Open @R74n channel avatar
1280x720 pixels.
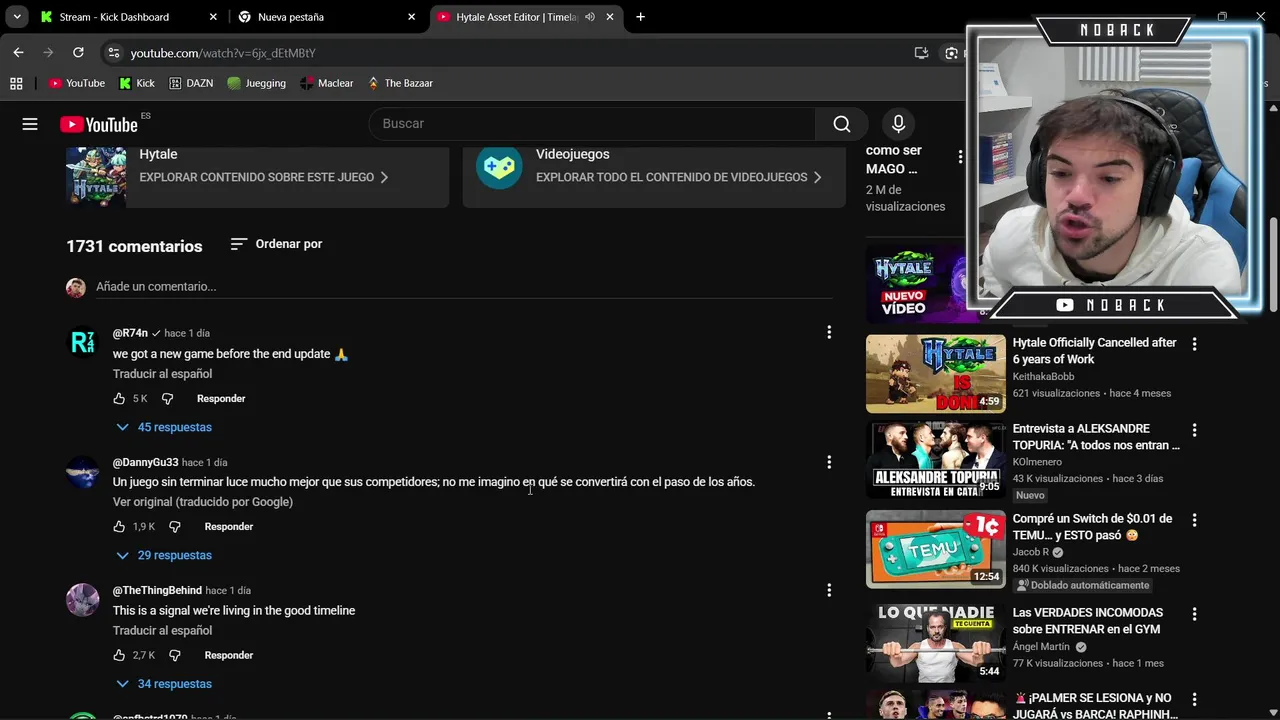click(83, 342)
